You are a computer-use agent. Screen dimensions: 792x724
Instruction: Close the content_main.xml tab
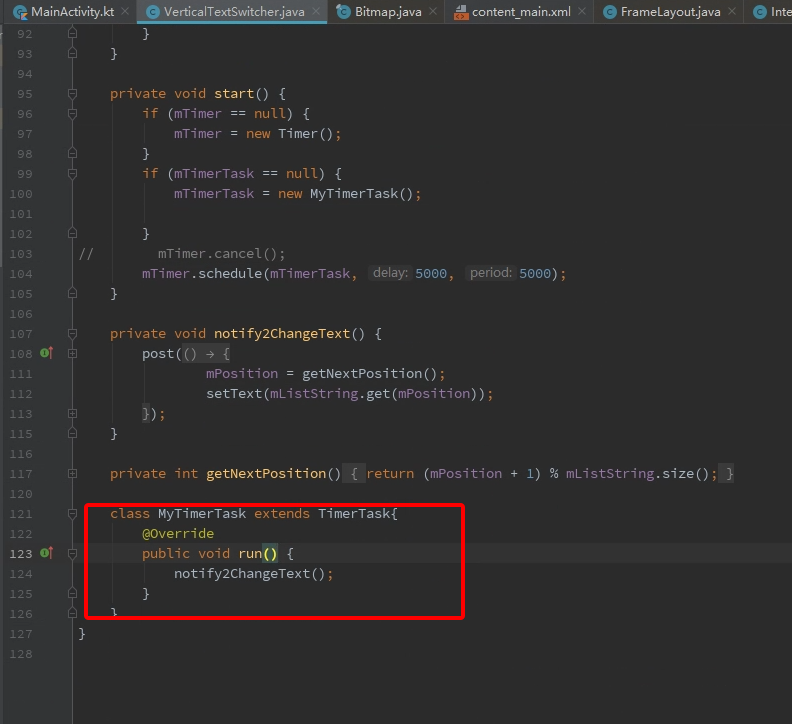pyautogui.click(x=582, y=11)
